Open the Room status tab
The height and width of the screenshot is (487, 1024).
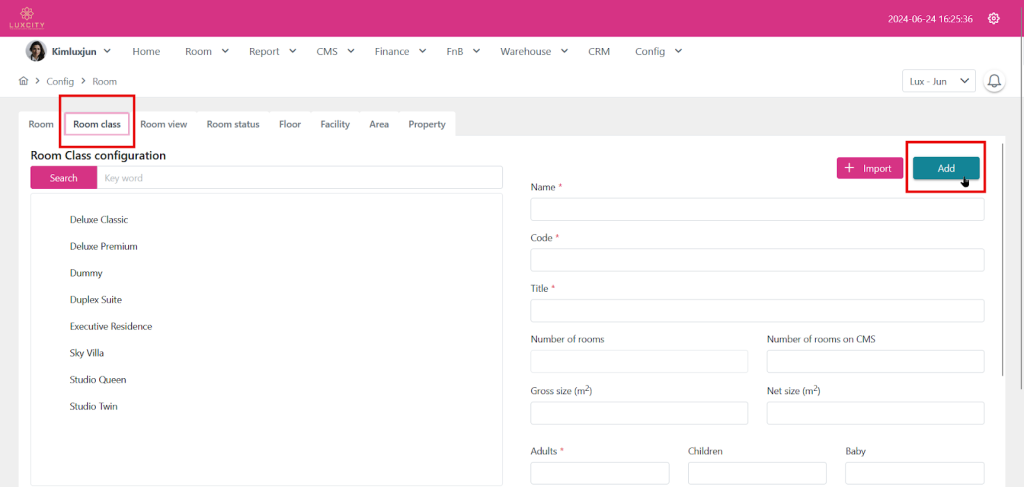point(233,124)
